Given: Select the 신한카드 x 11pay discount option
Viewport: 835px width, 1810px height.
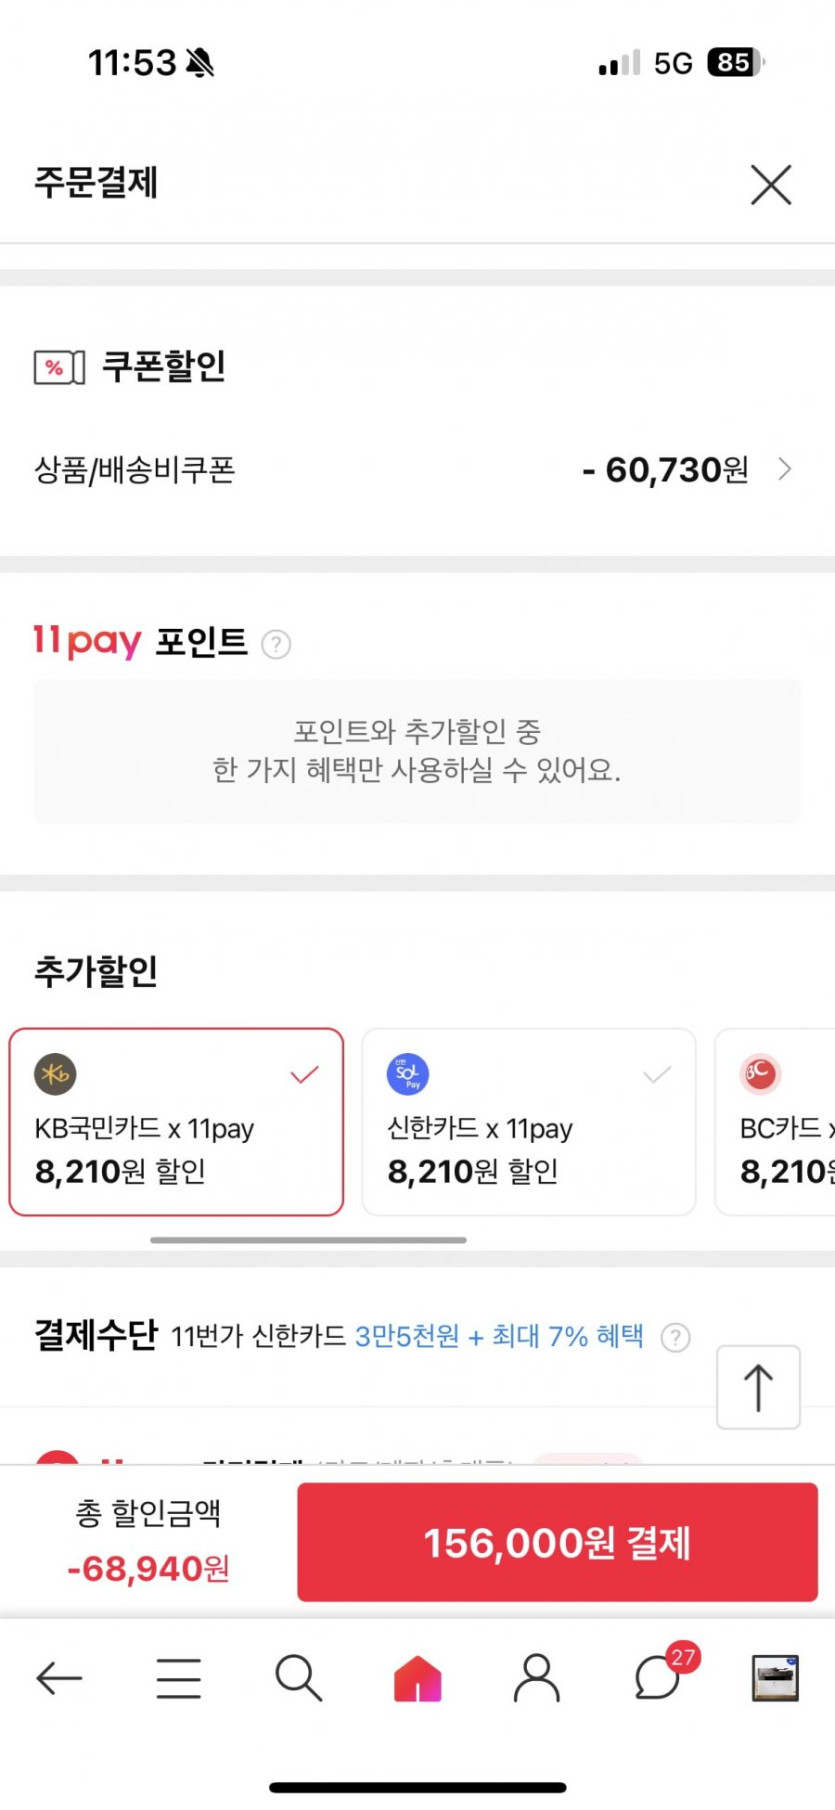Looking at the screenshot, I should point(528,1122).
